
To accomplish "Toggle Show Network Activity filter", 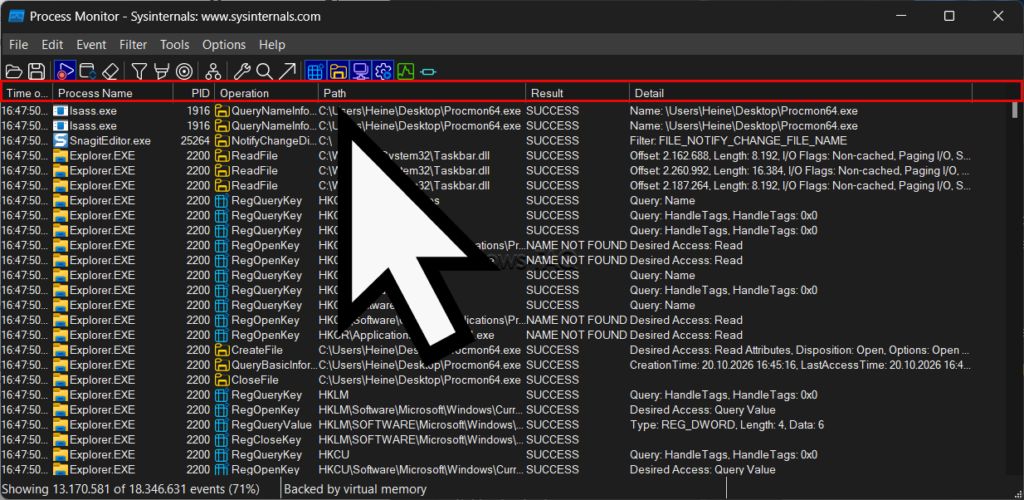I will pyautogui.click(x=360, y=71).
